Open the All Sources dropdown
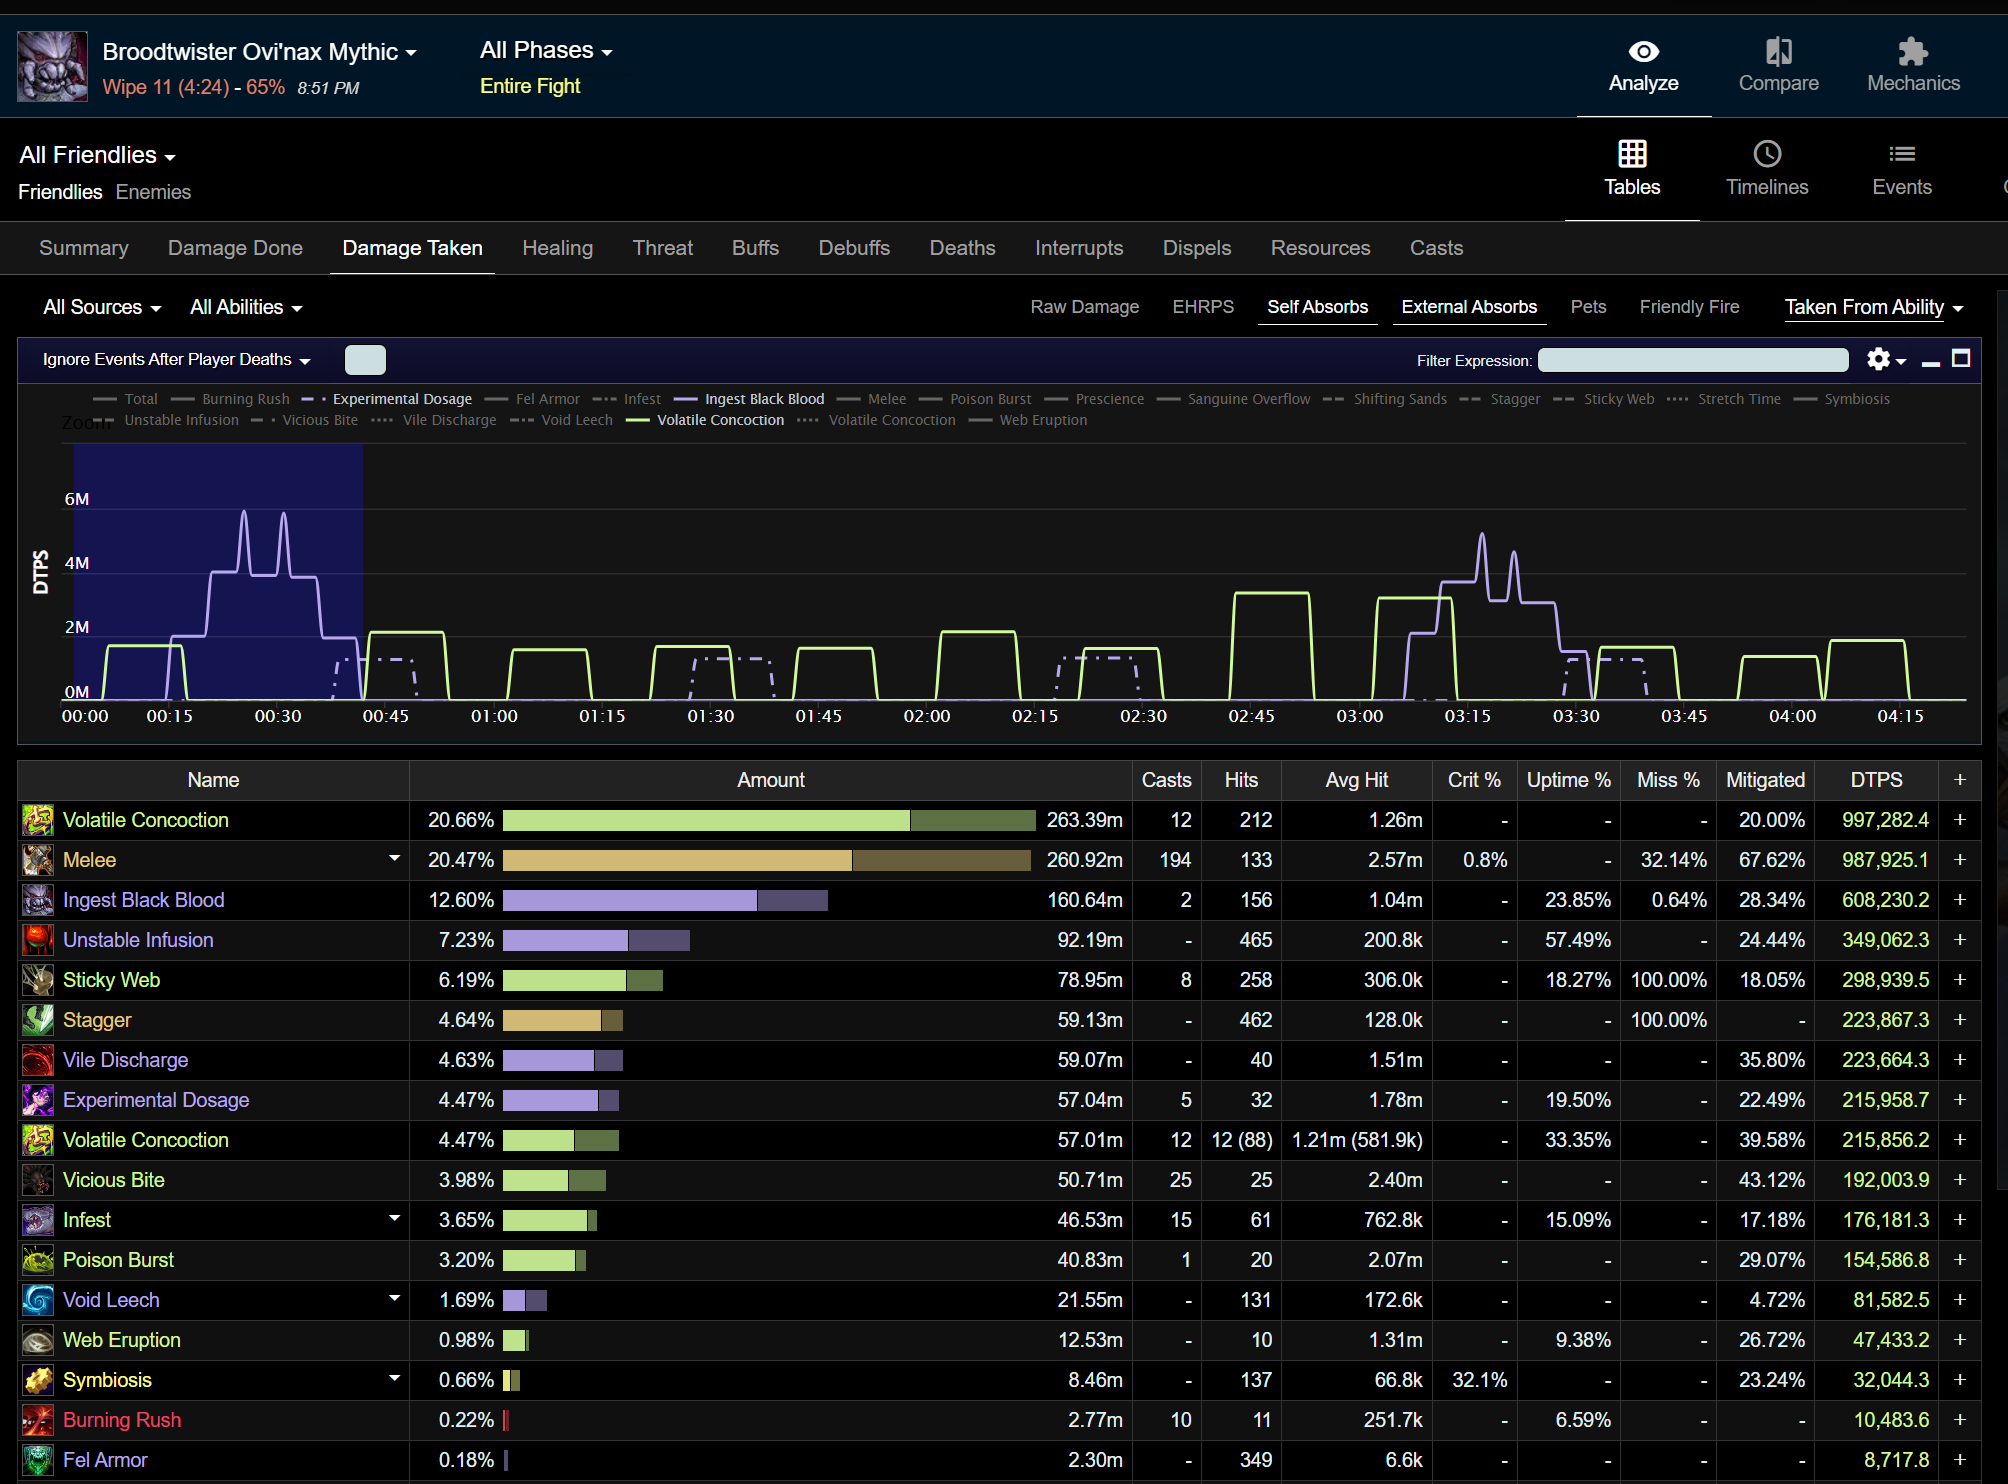This screenshot has width=2008, height=1484. [102, 308]
